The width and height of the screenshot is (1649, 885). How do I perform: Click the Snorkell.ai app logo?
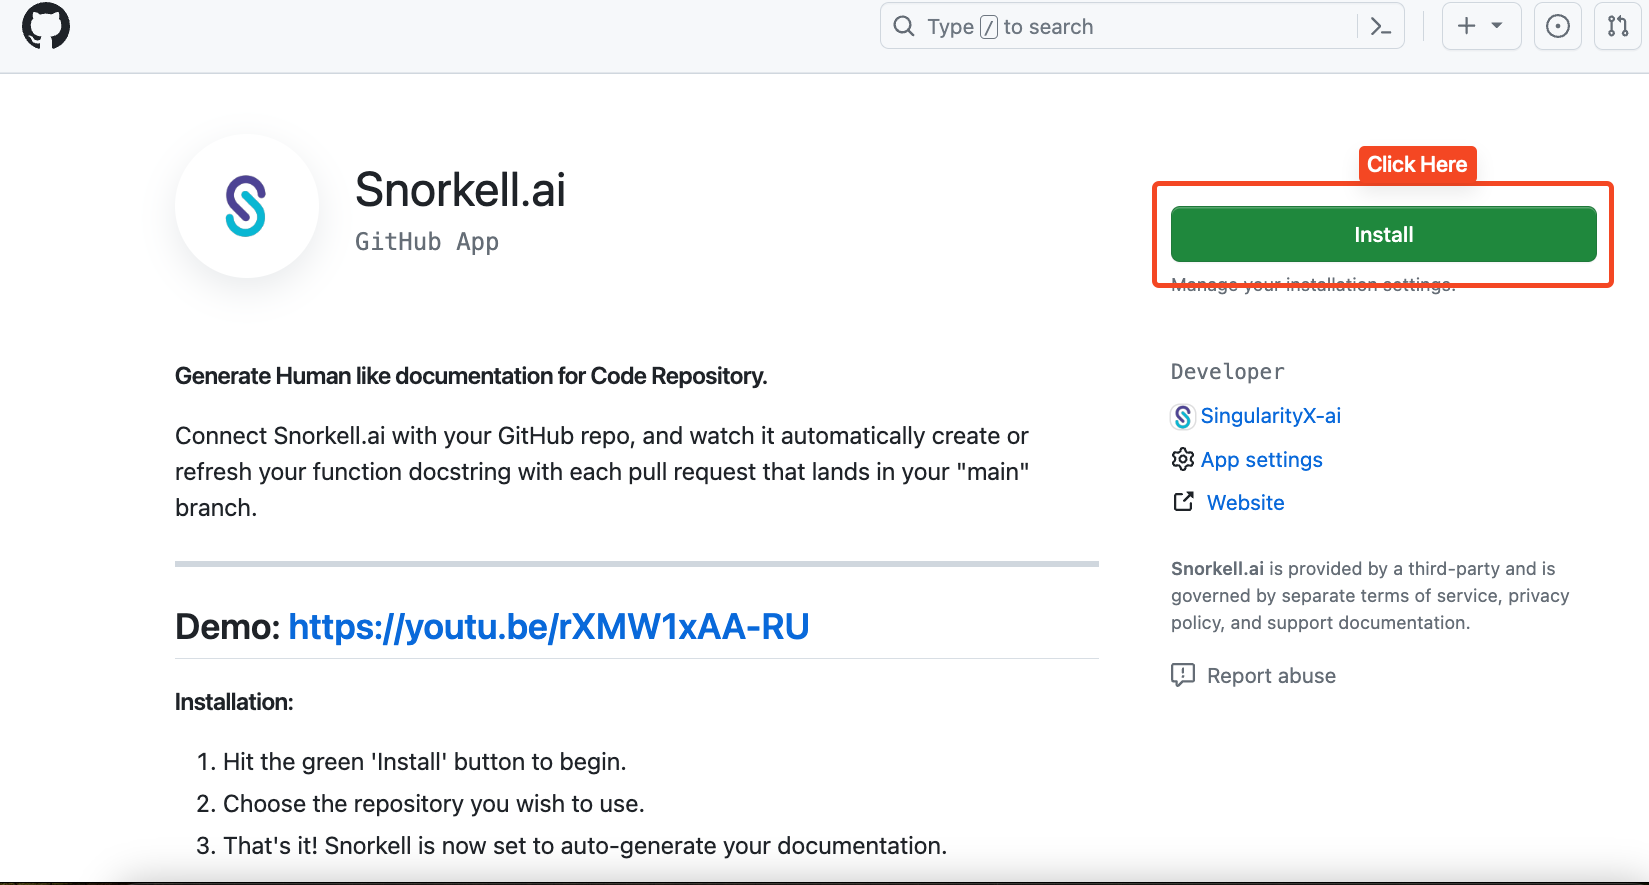click(x=247, y=206)
